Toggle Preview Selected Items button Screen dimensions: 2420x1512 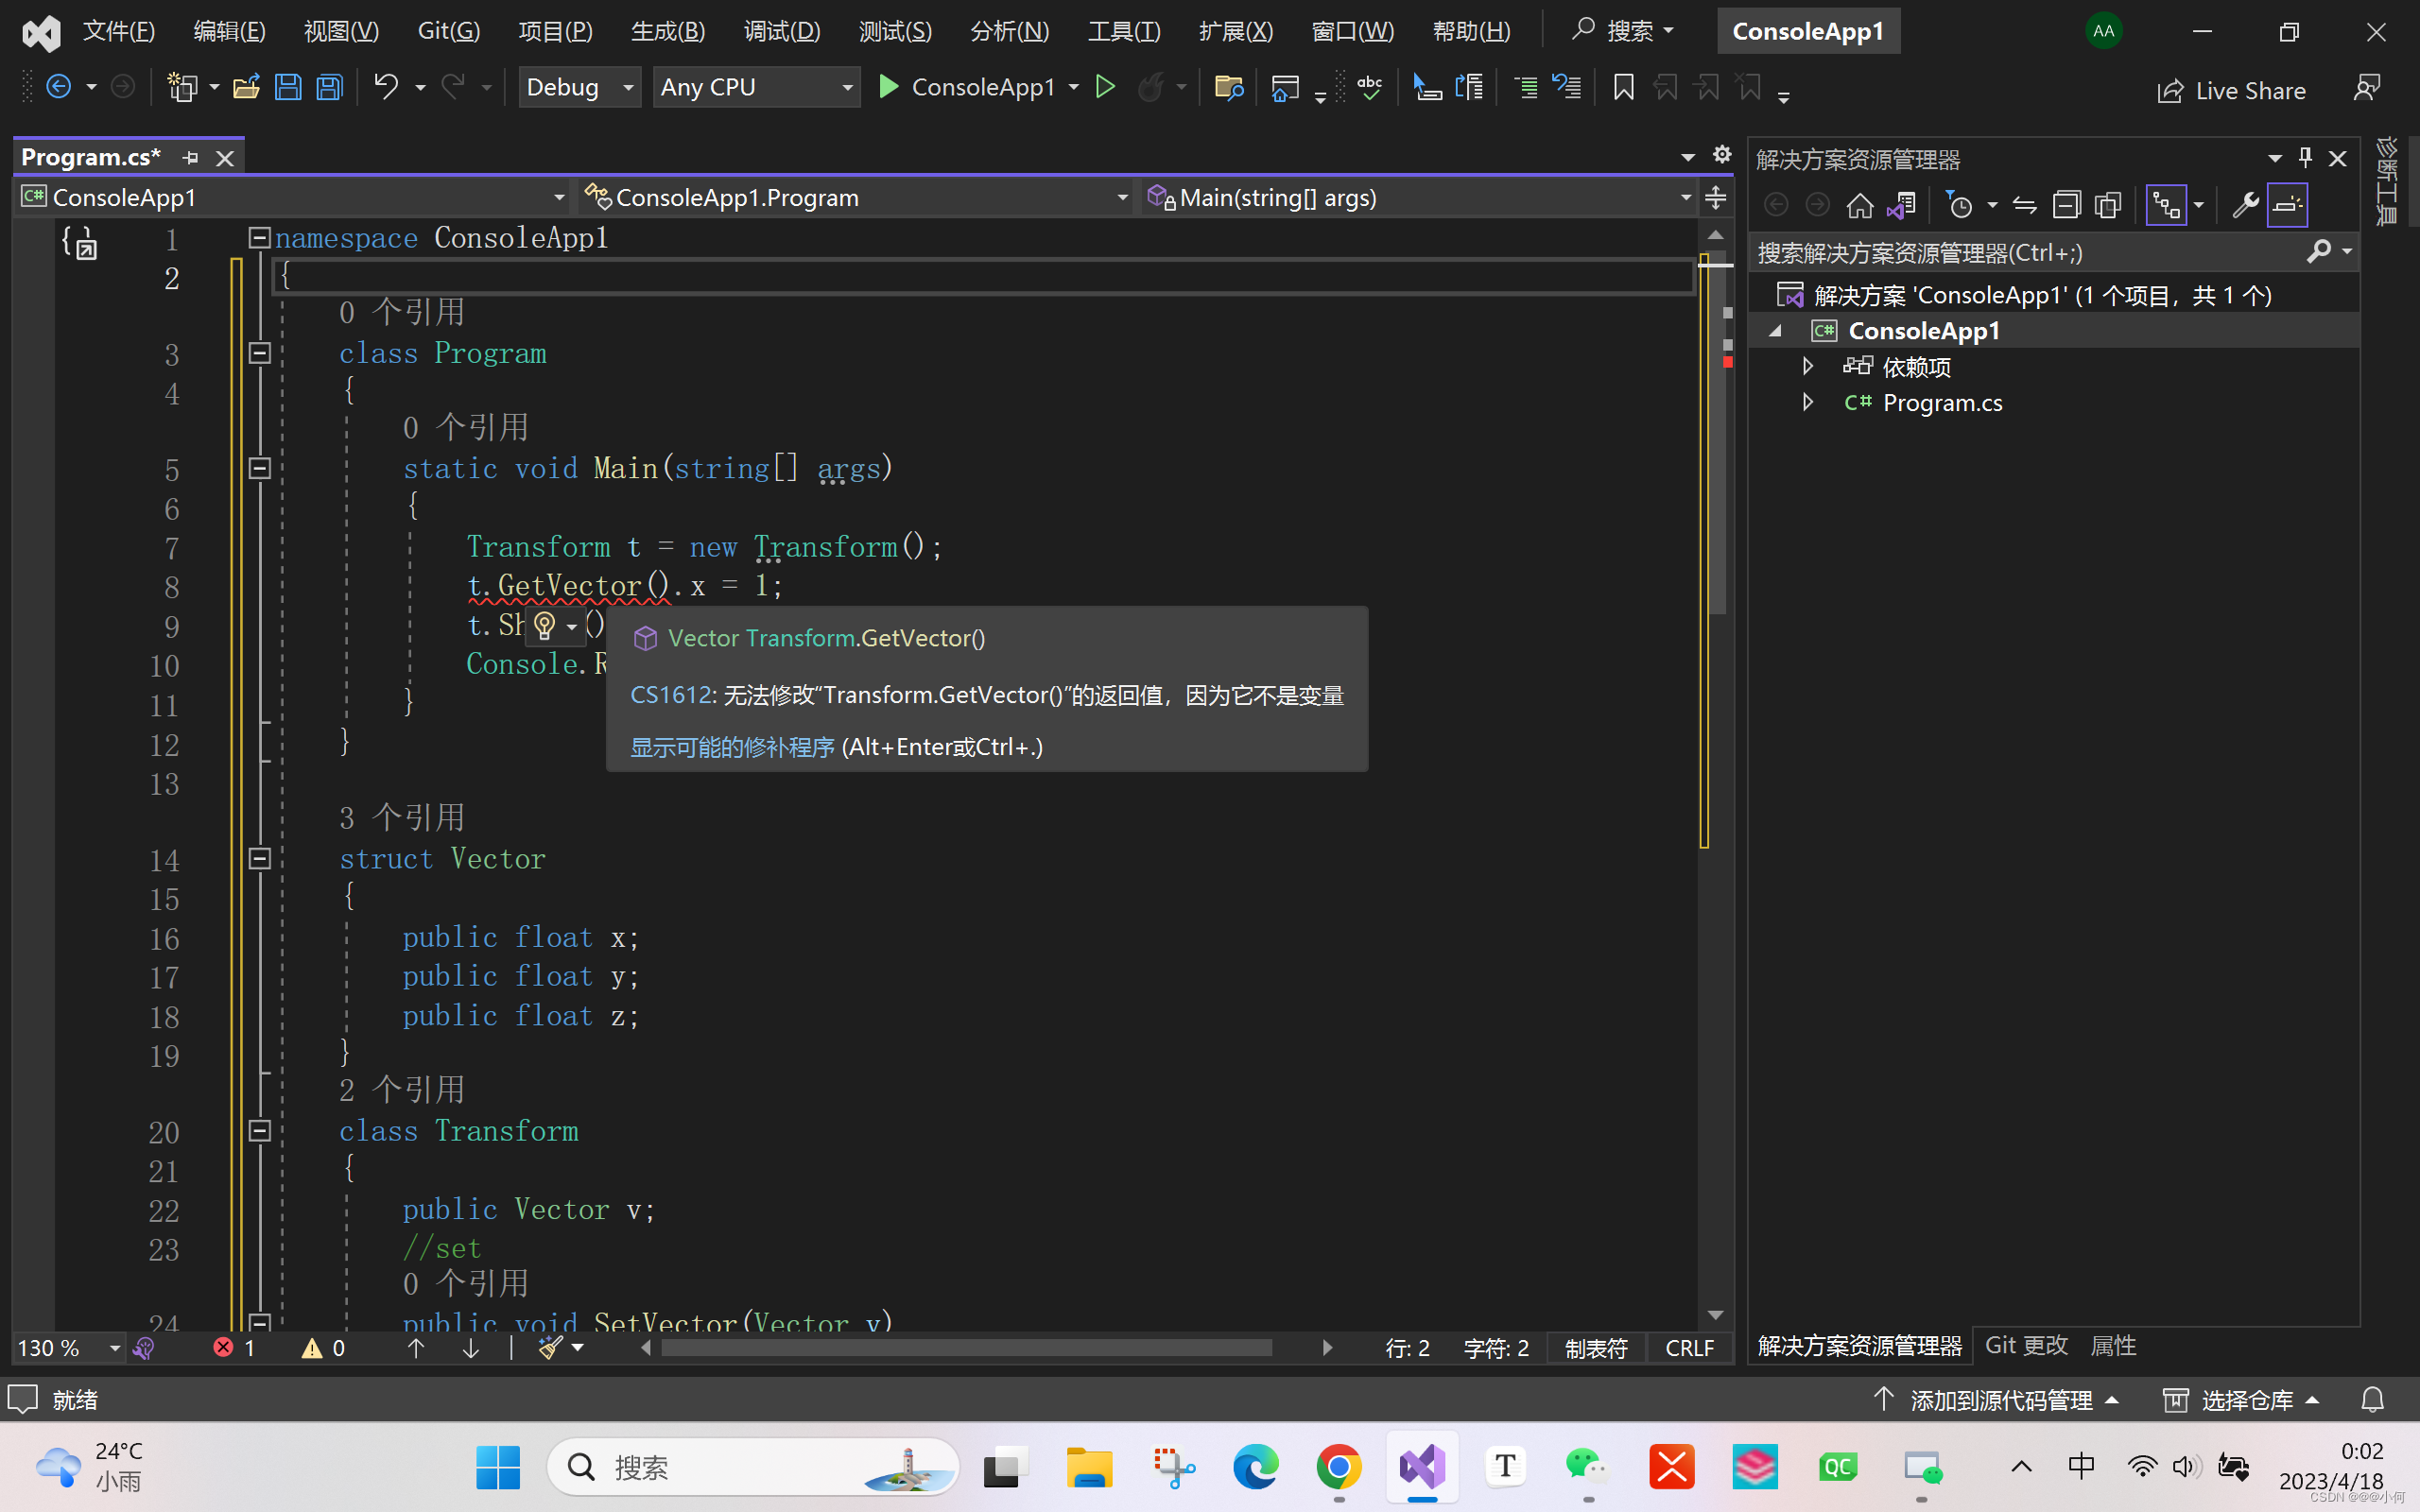pyautogui.click(x=2286, y=205)
